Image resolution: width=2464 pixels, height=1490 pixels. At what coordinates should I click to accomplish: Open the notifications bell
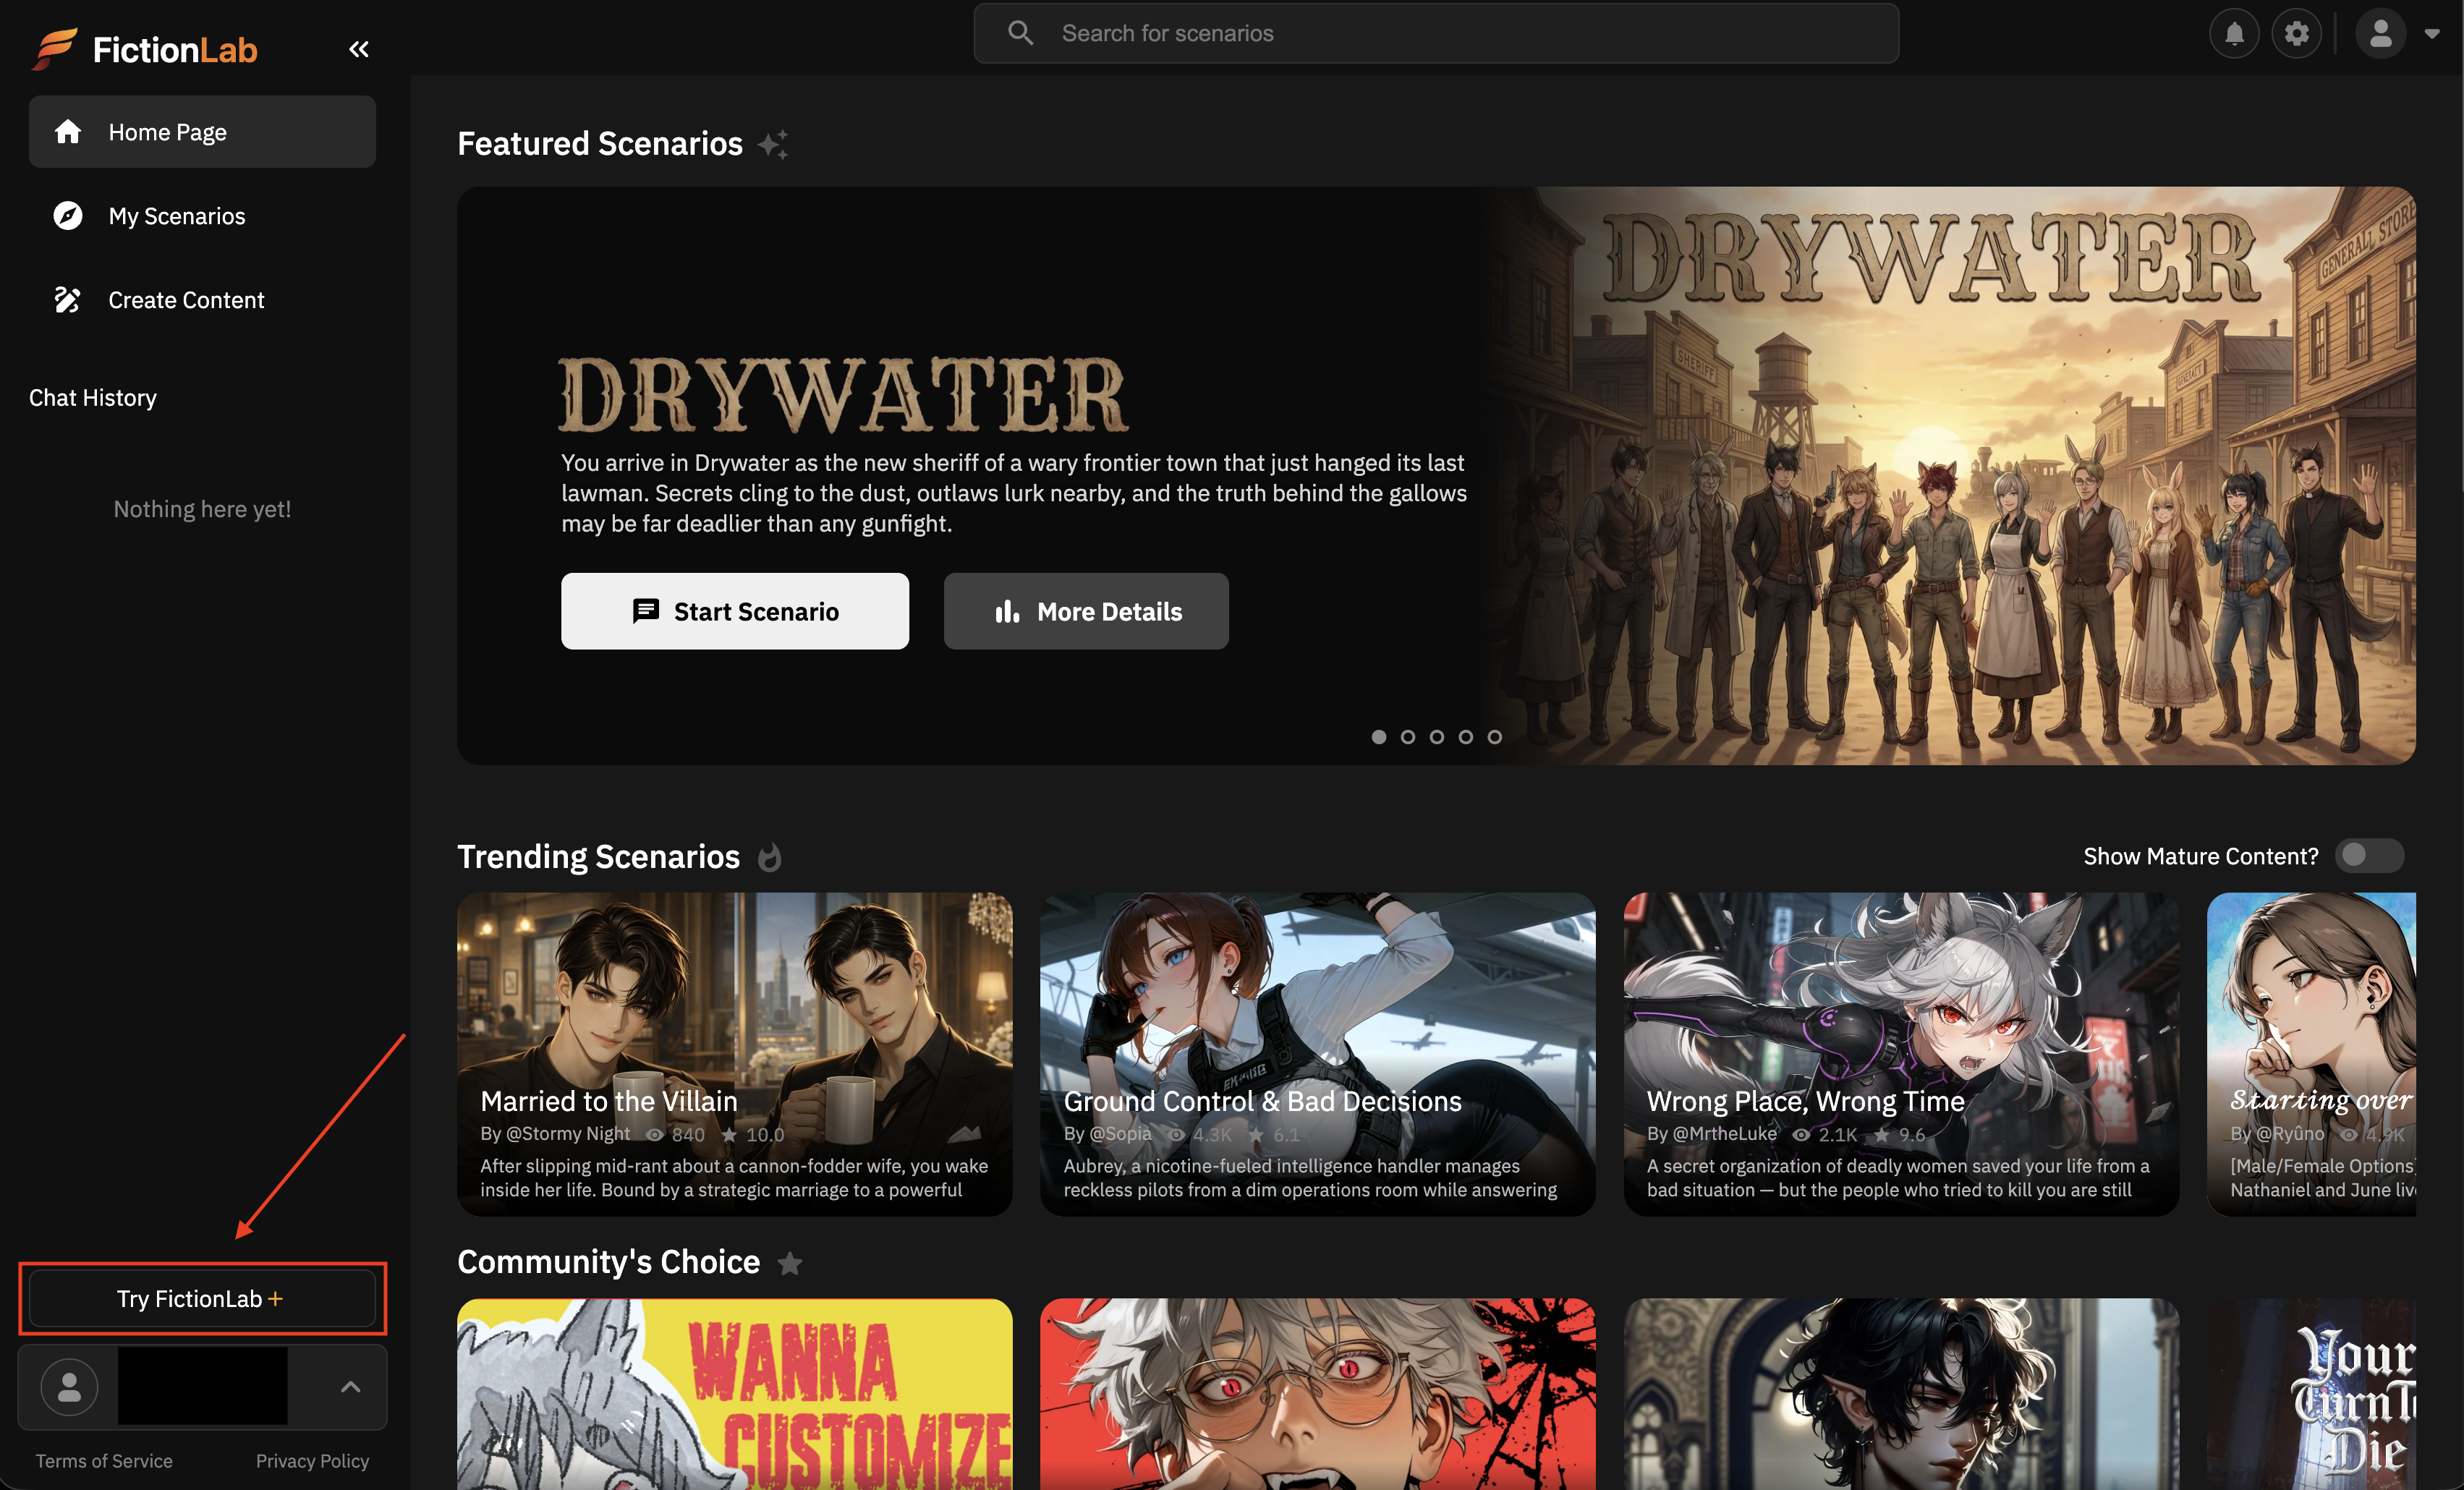[2234, 34]
